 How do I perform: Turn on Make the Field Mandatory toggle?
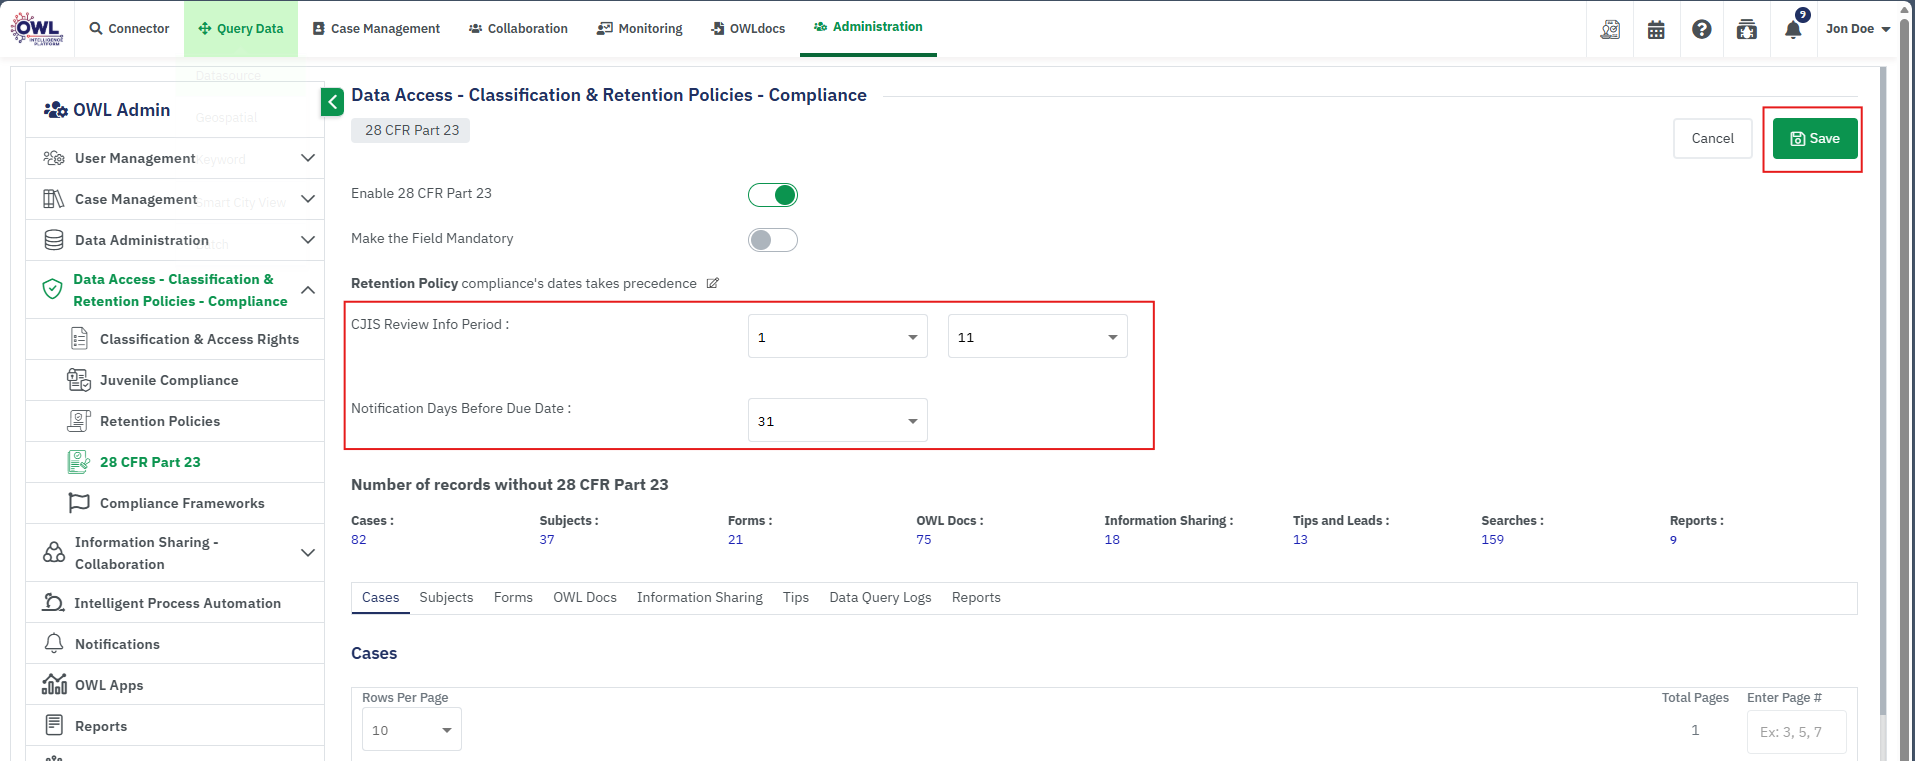773,240
